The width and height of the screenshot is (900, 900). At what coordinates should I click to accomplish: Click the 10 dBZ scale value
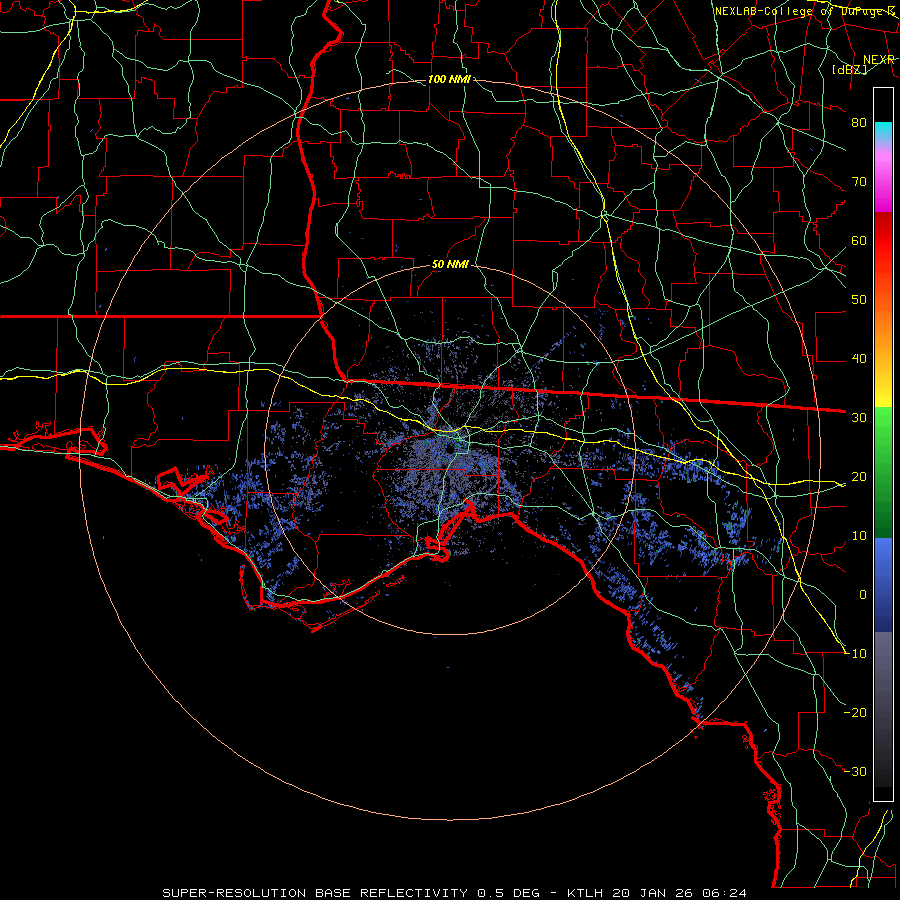click(x=859, y=536)
